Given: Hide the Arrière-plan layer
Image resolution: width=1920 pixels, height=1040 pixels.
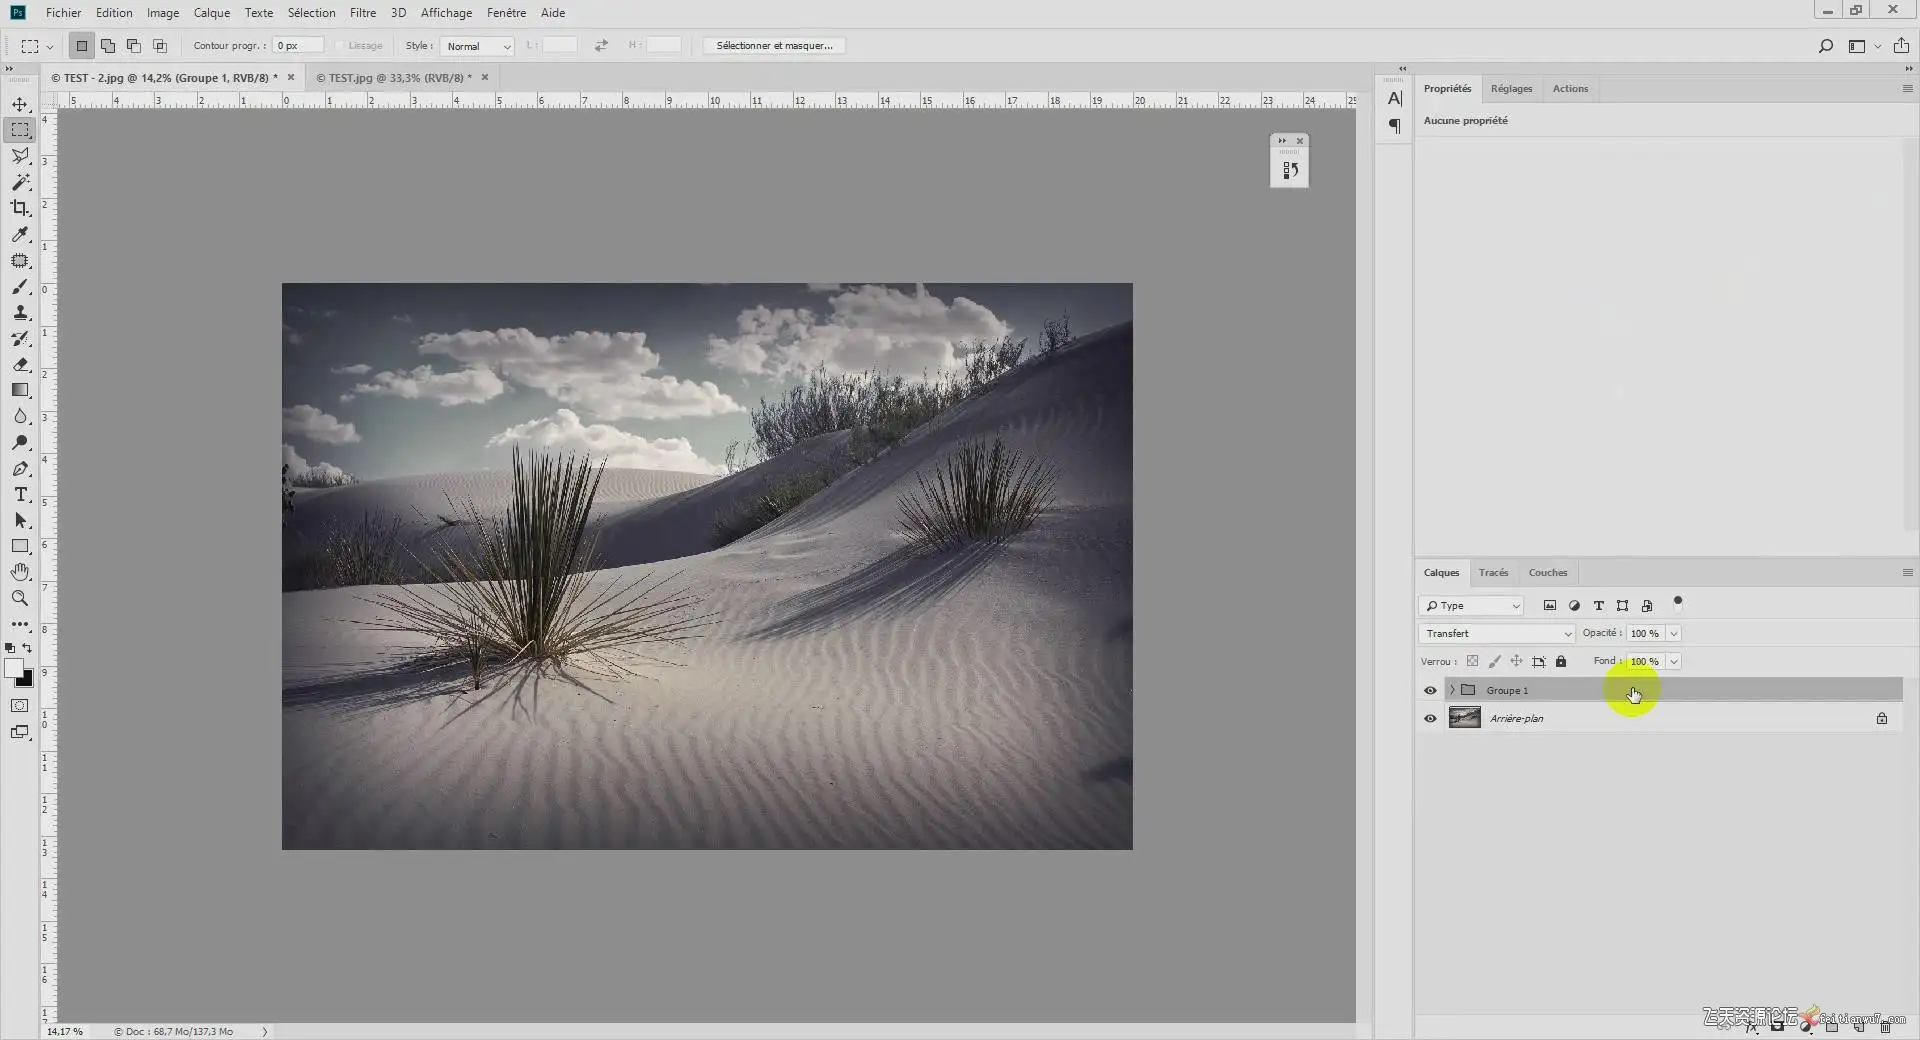Looking at the screenshot, I should pos(1430,719).
